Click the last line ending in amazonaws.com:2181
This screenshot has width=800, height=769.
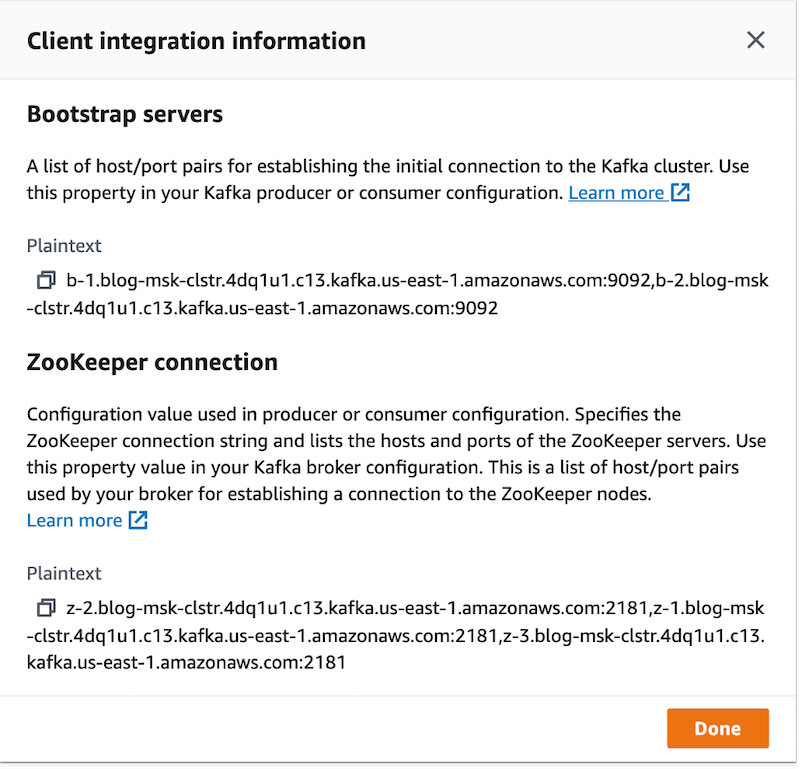click(x=186, y=661)
